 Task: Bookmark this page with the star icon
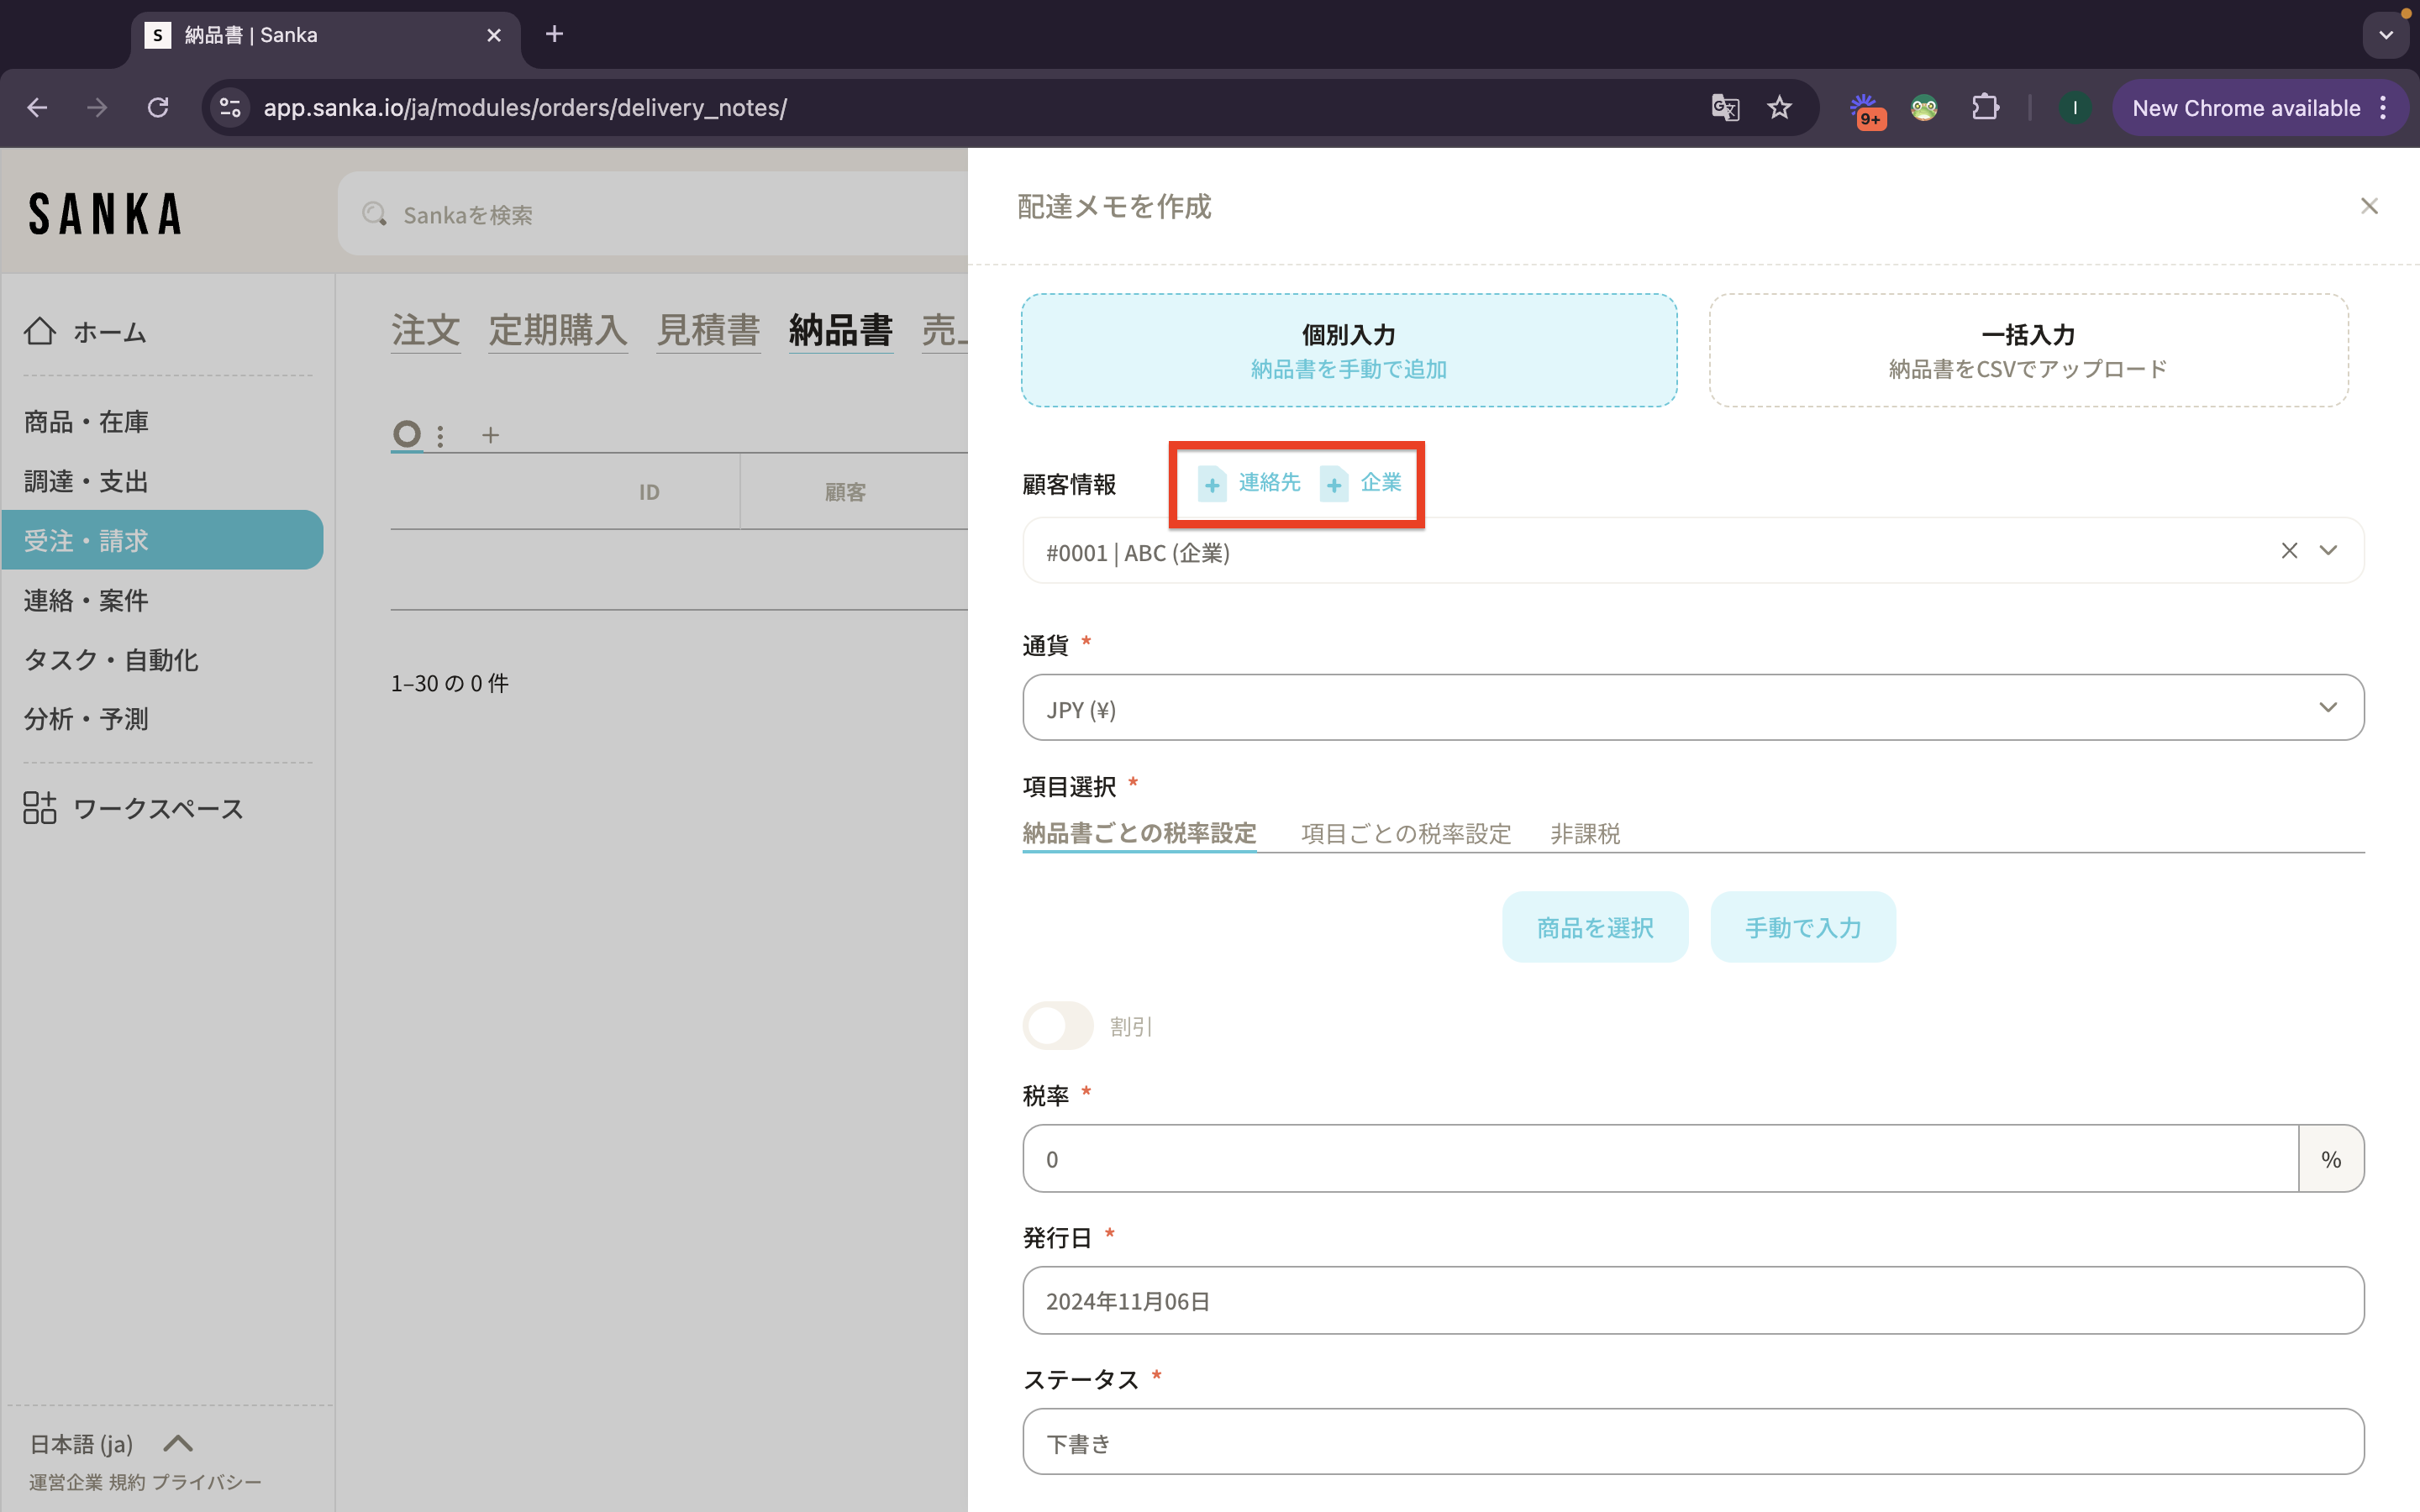tap(1779, 108)
